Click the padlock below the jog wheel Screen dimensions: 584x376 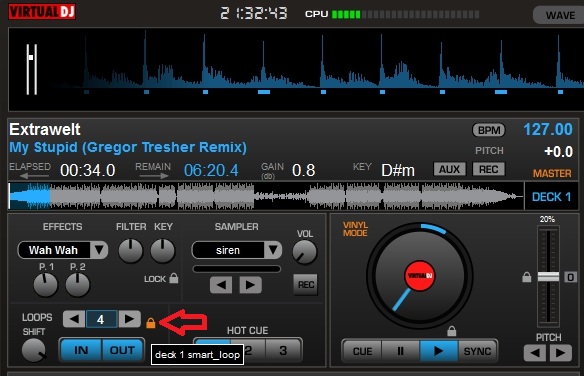[x=451, y=331]
